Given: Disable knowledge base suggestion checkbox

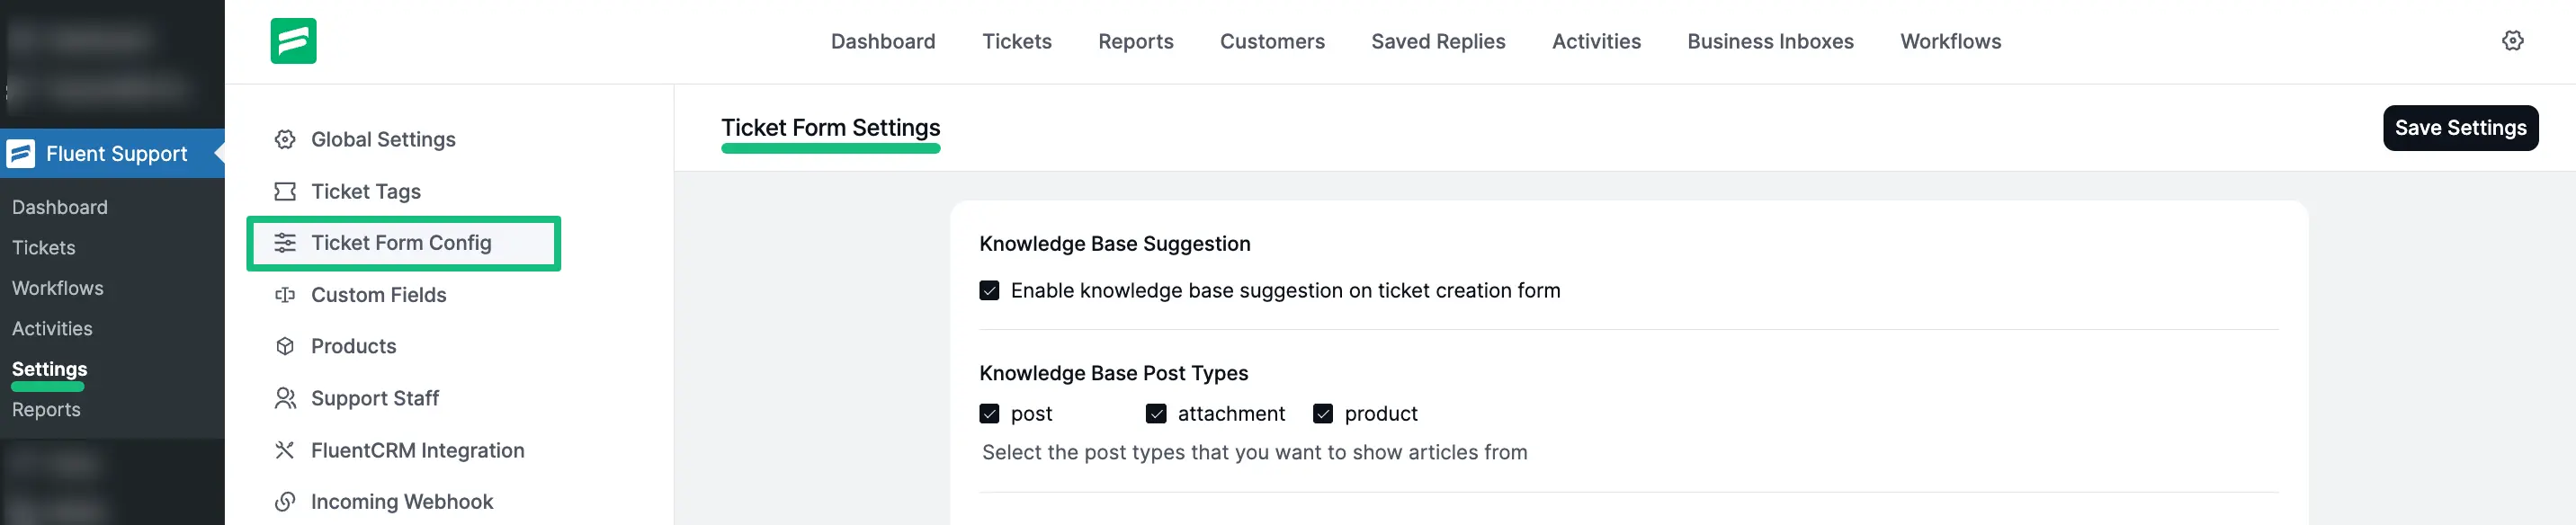Looking at the screenshot, I should [989, 291].
